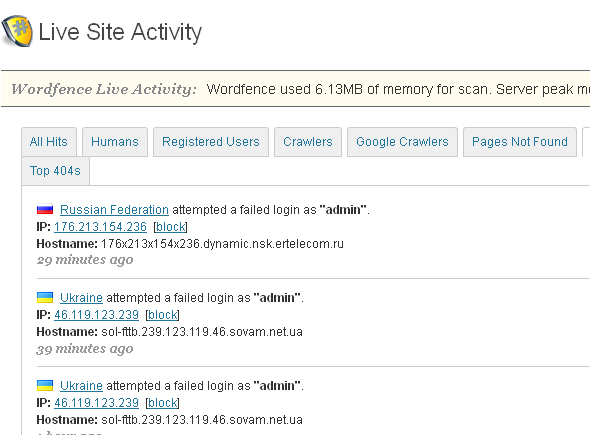
Task: Switch to the Humans tab
Action: [115, 142]
